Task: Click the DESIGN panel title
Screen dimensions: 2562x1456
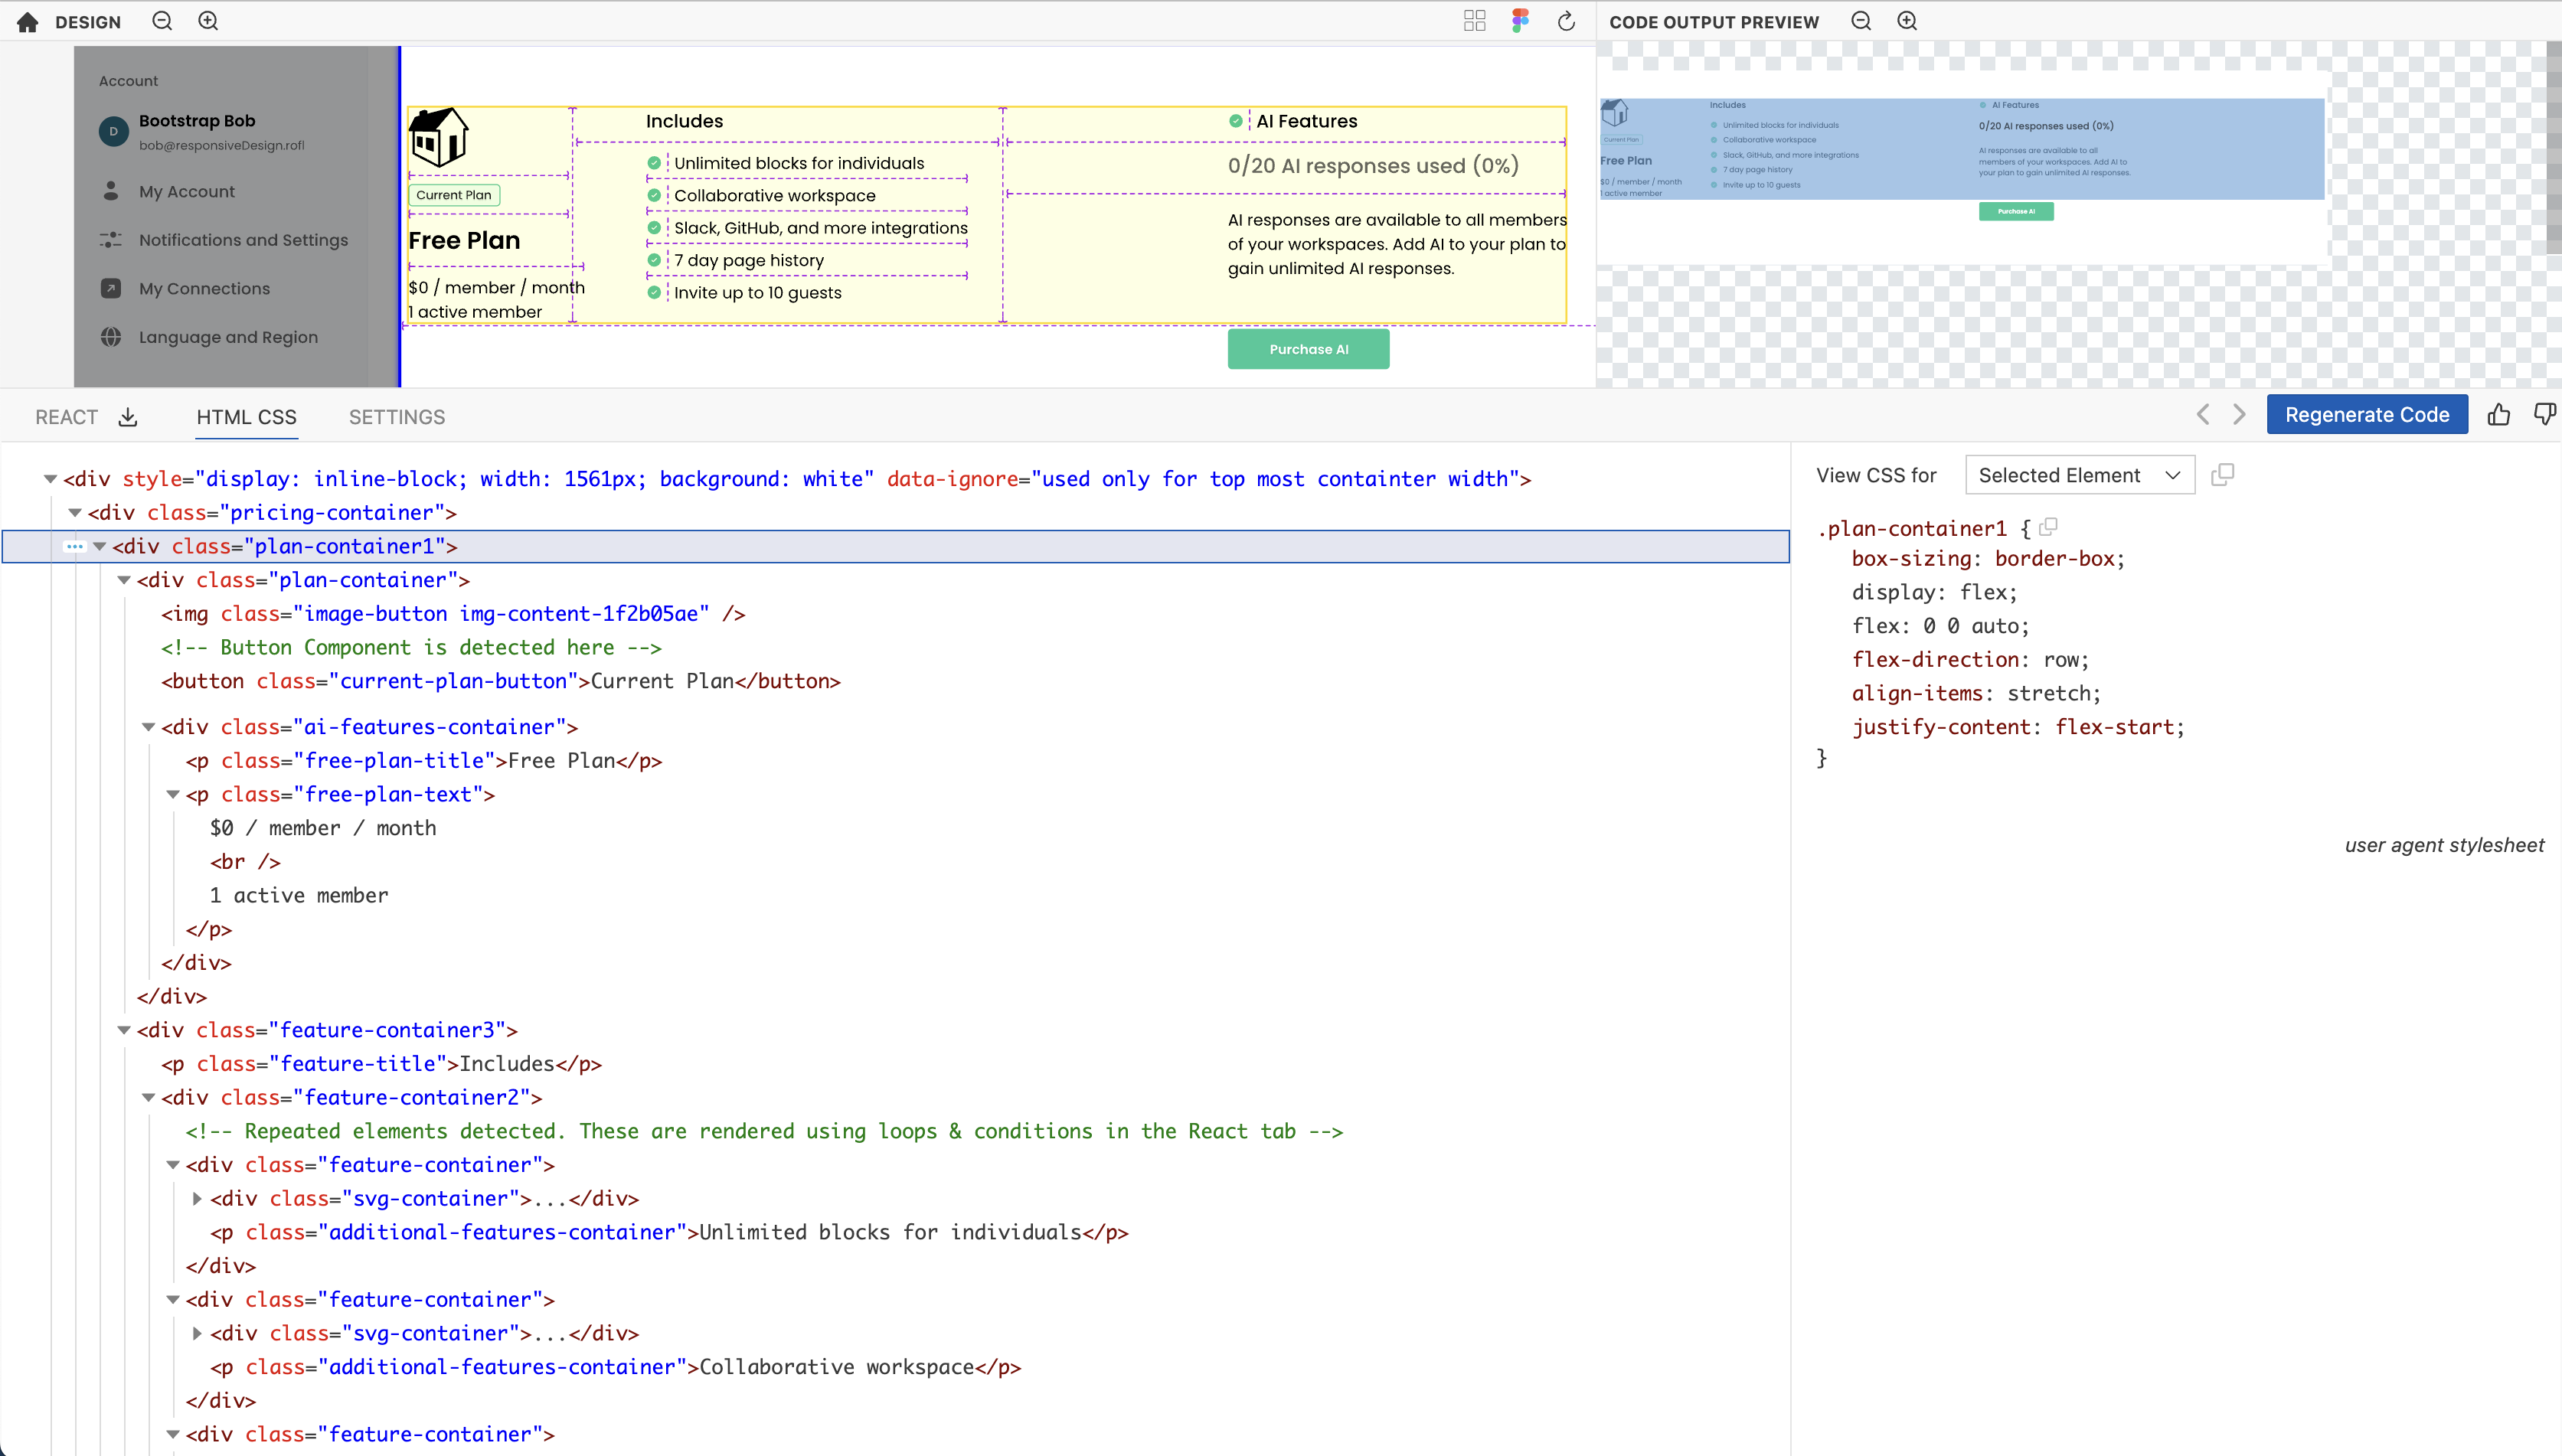Action: coord(88,22)
